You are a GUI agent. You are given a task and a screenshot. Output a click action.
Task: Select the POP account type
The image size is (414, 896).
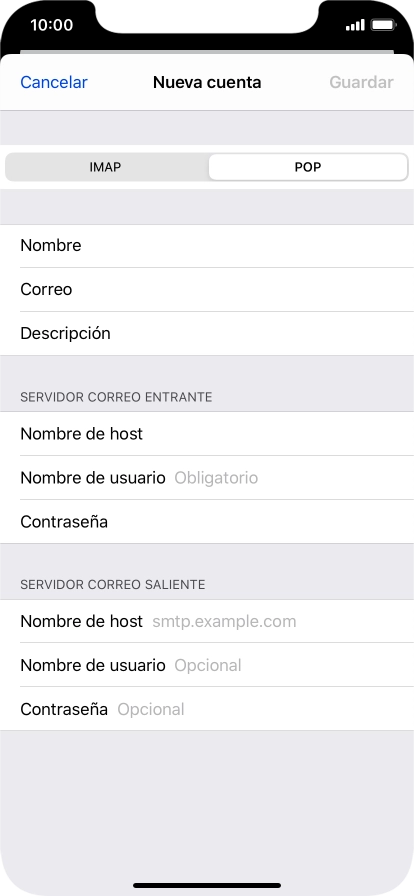(x=308, y=167)
